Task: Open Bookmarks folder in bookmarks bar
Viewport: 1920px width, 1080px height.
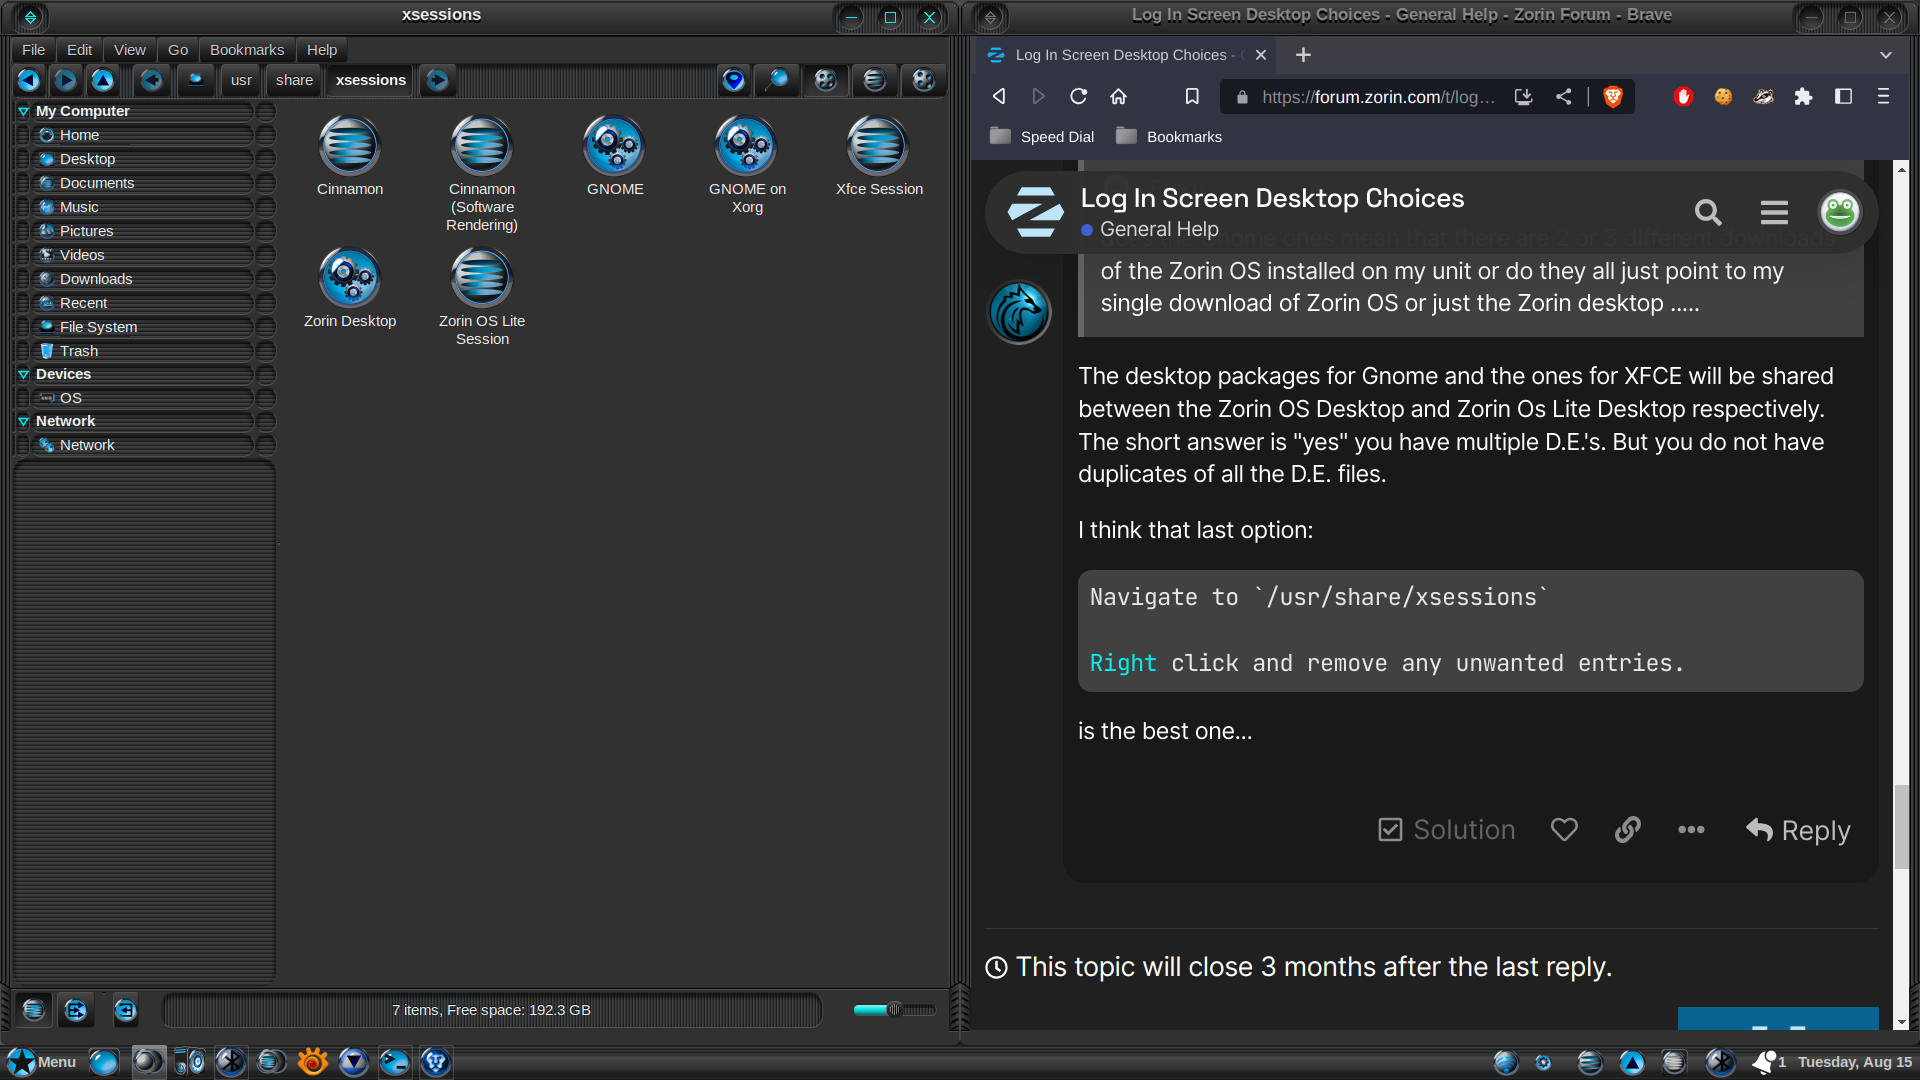Action: coord(1168,137)
